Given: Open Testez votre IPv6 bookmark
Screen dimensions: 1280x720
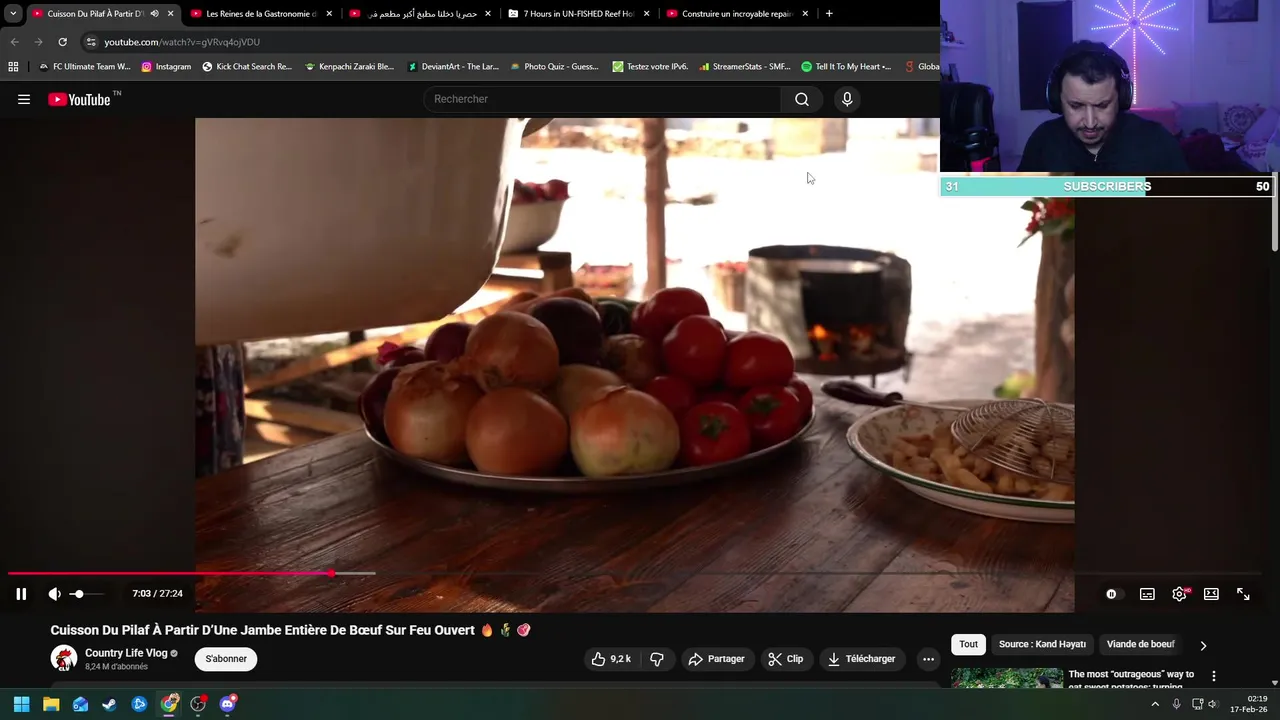Looking at the screenshot, I should pos(650,67).
